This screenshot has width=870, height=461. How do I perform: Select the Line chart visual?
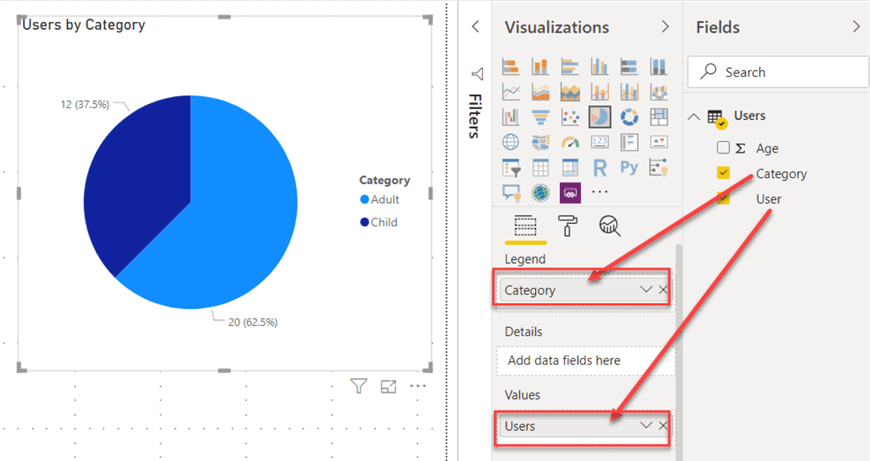coord(510,92)
